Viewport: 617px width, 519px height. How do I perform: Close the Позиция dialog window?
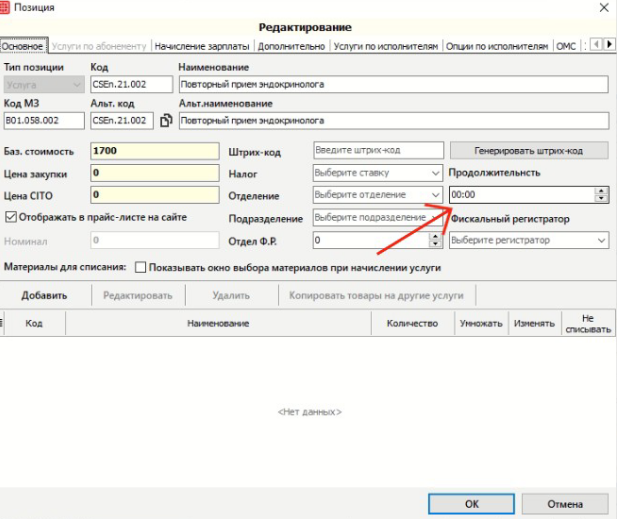(604, 7)
